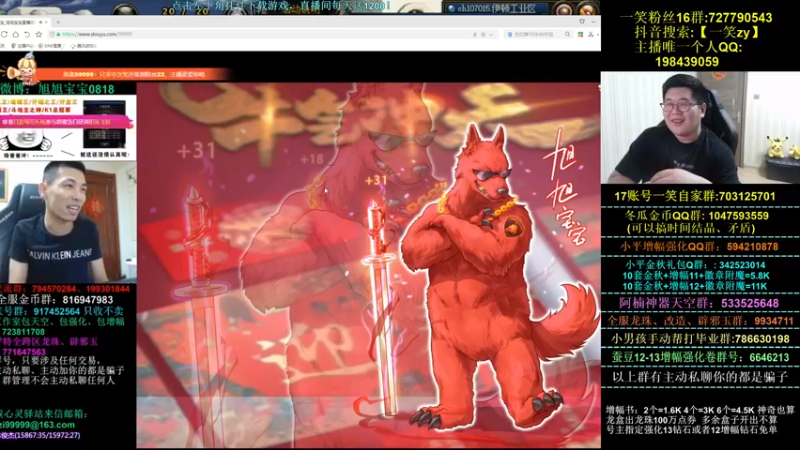Click the text 阿楠神器天空群: 533525648
800x450 pixels.
pyautogui.click(x=699, y=303)
